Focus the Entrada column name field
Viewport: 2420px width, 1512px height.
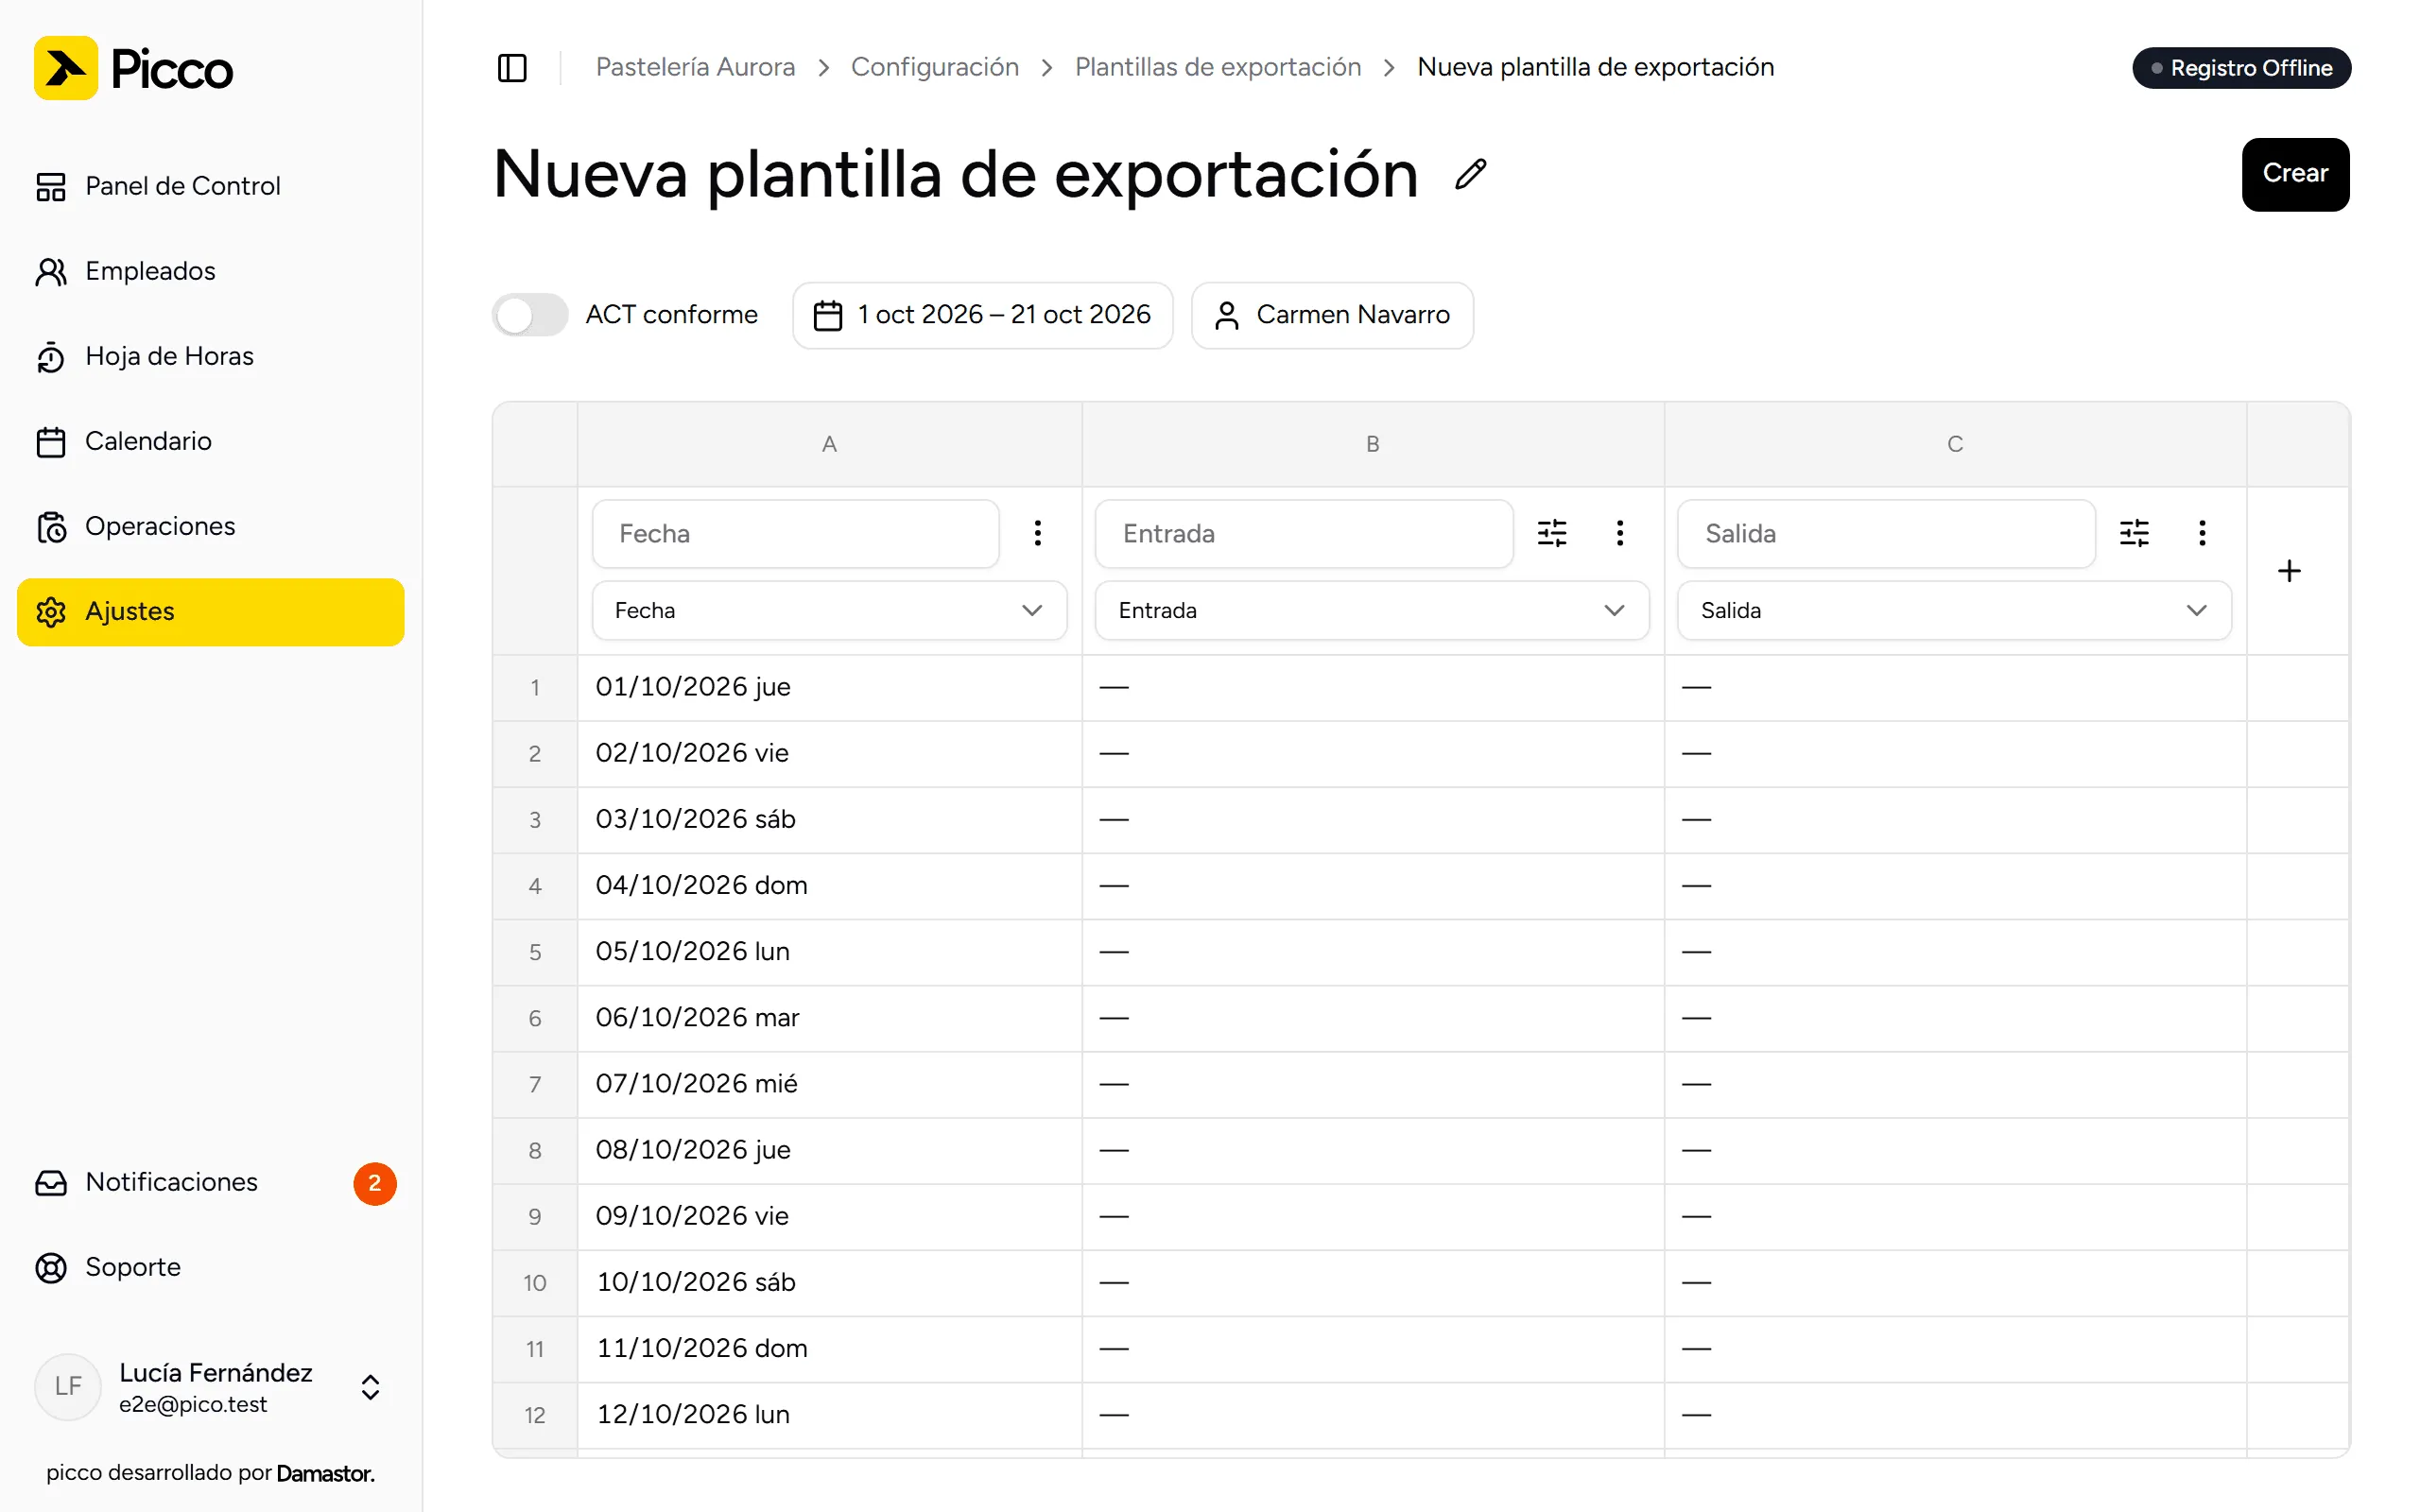click(x=1304, y=534)
